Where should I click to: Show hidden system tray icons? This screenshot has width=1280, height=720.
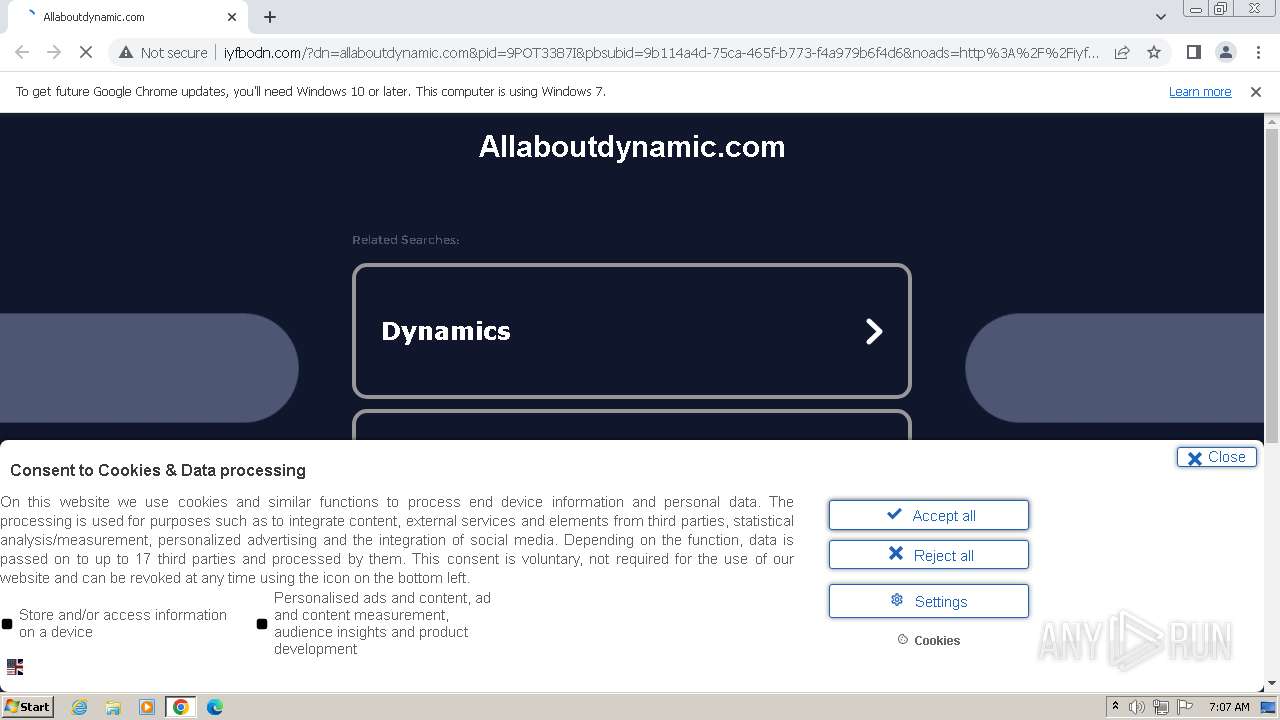(x=1115, y=707)
